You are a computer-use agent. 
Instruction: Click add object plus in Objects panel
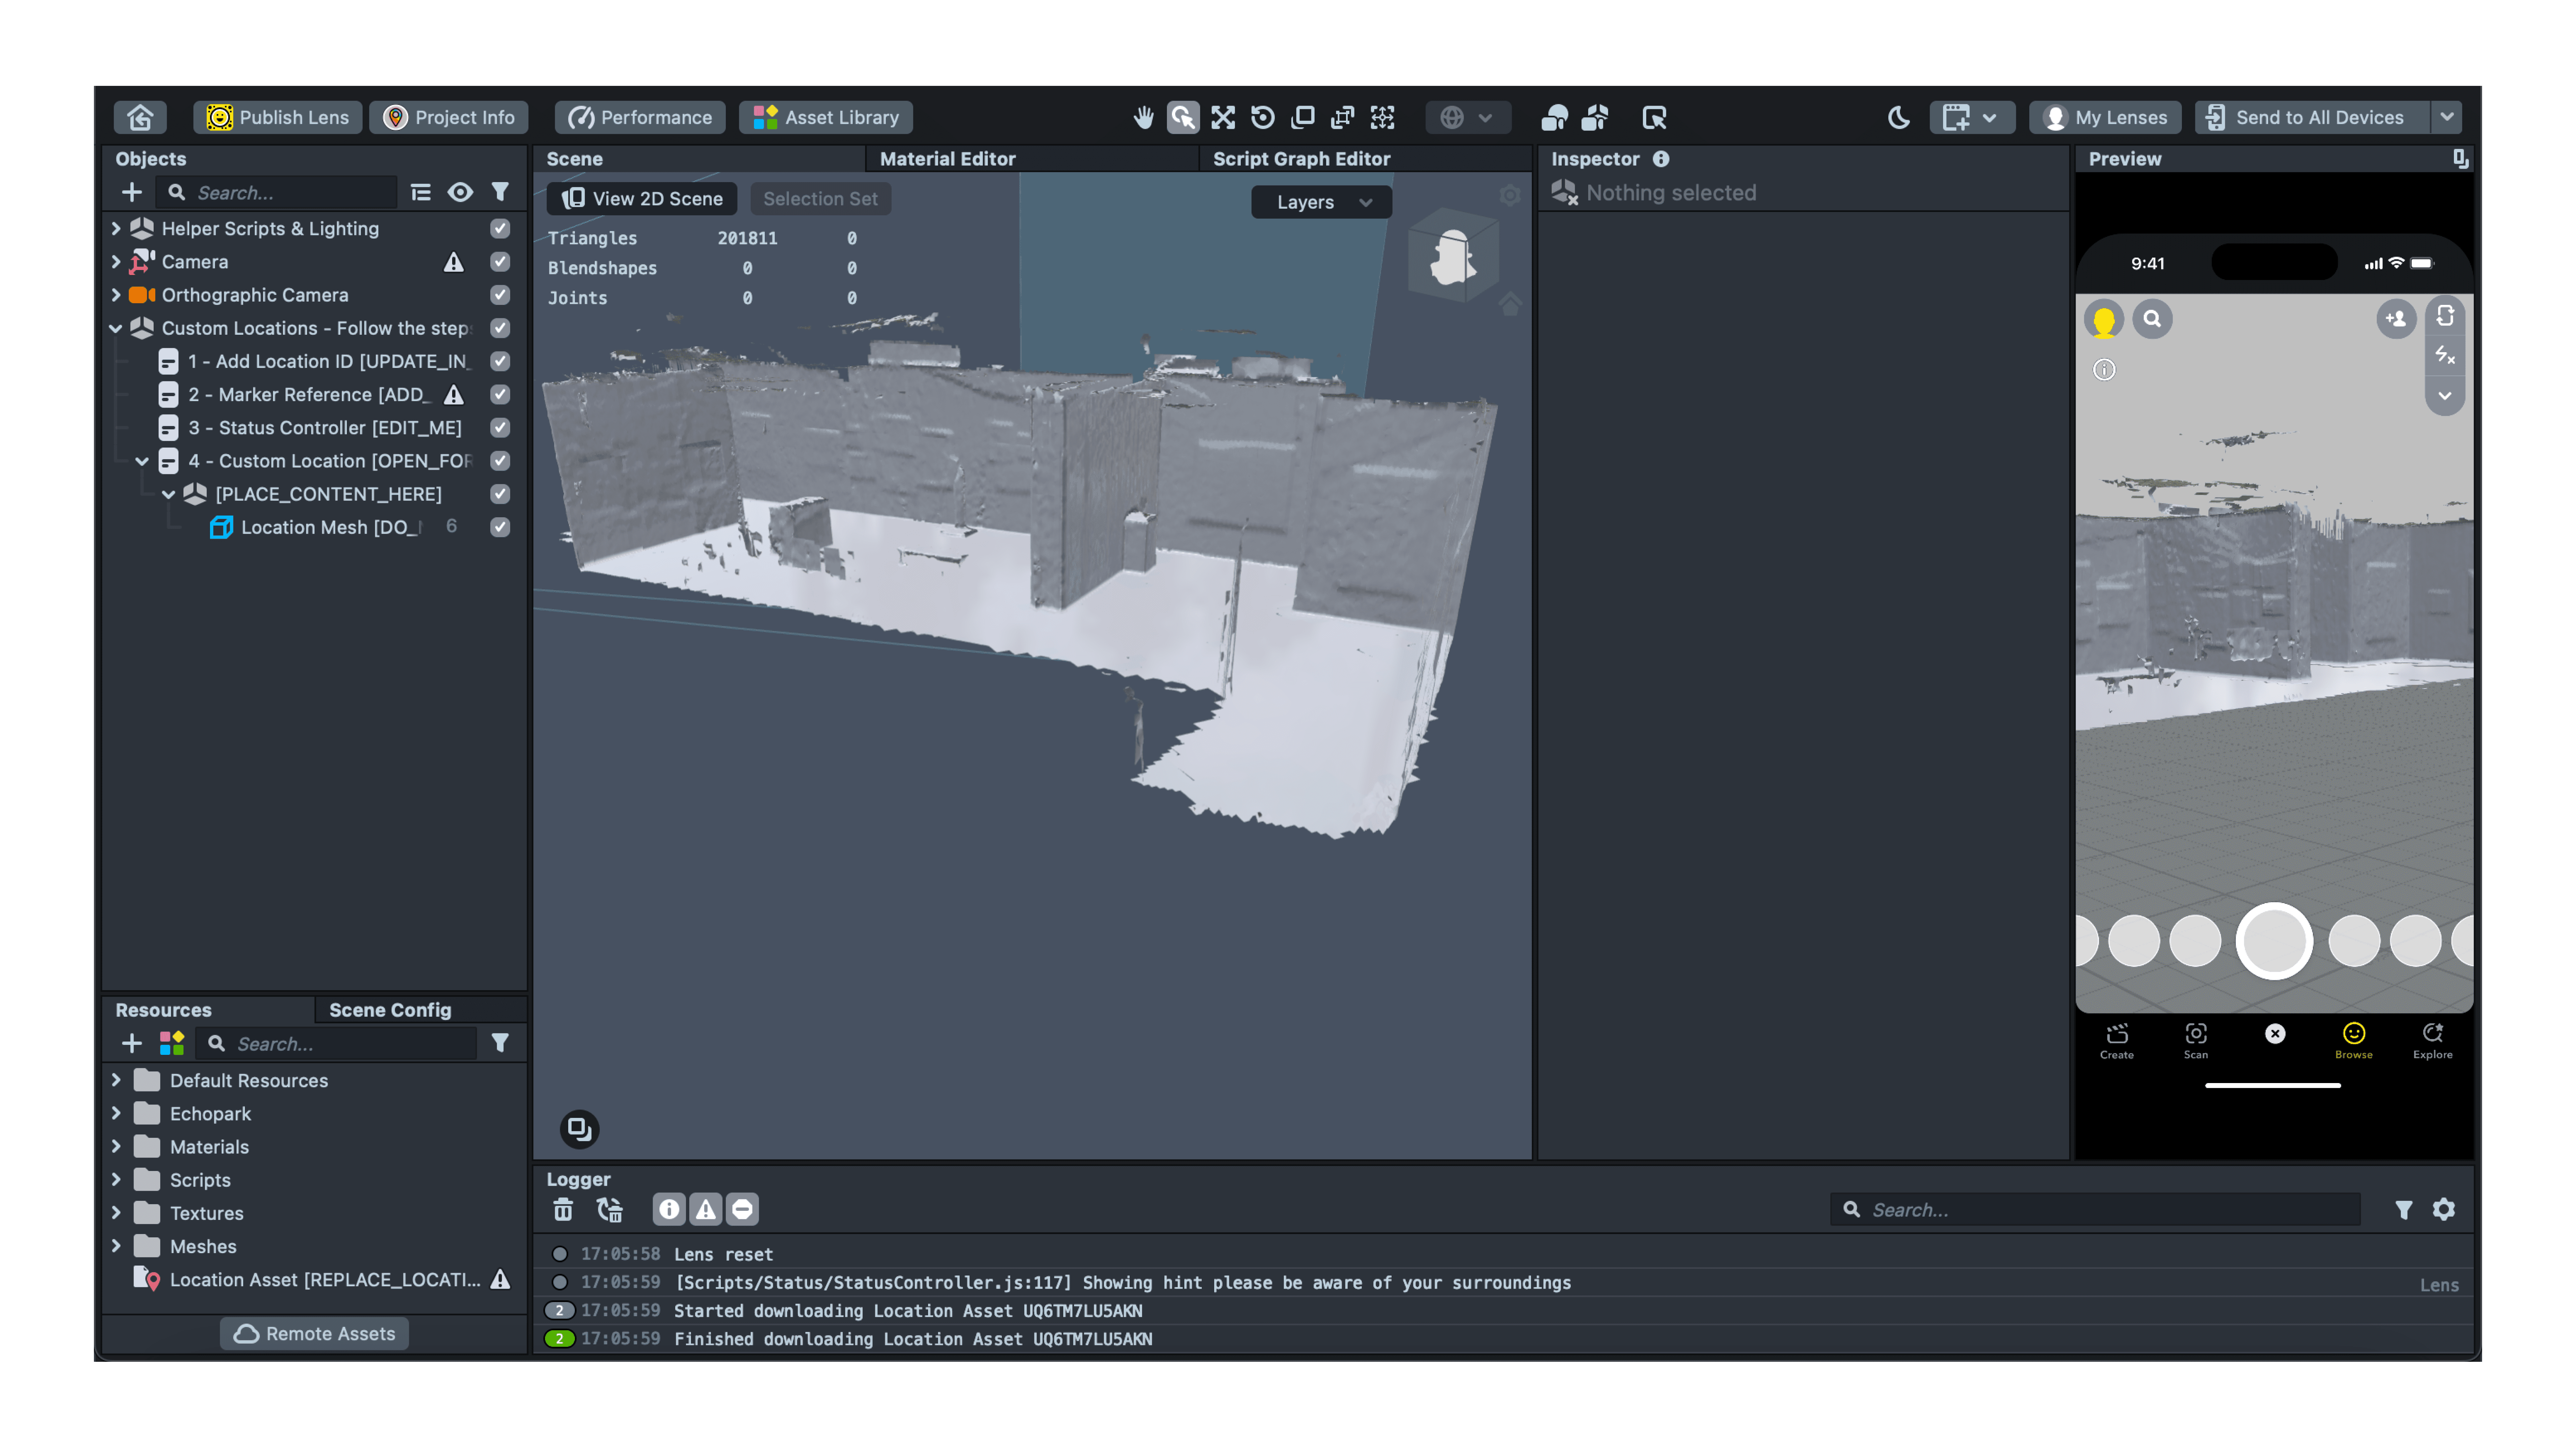(x=131, y=192)
